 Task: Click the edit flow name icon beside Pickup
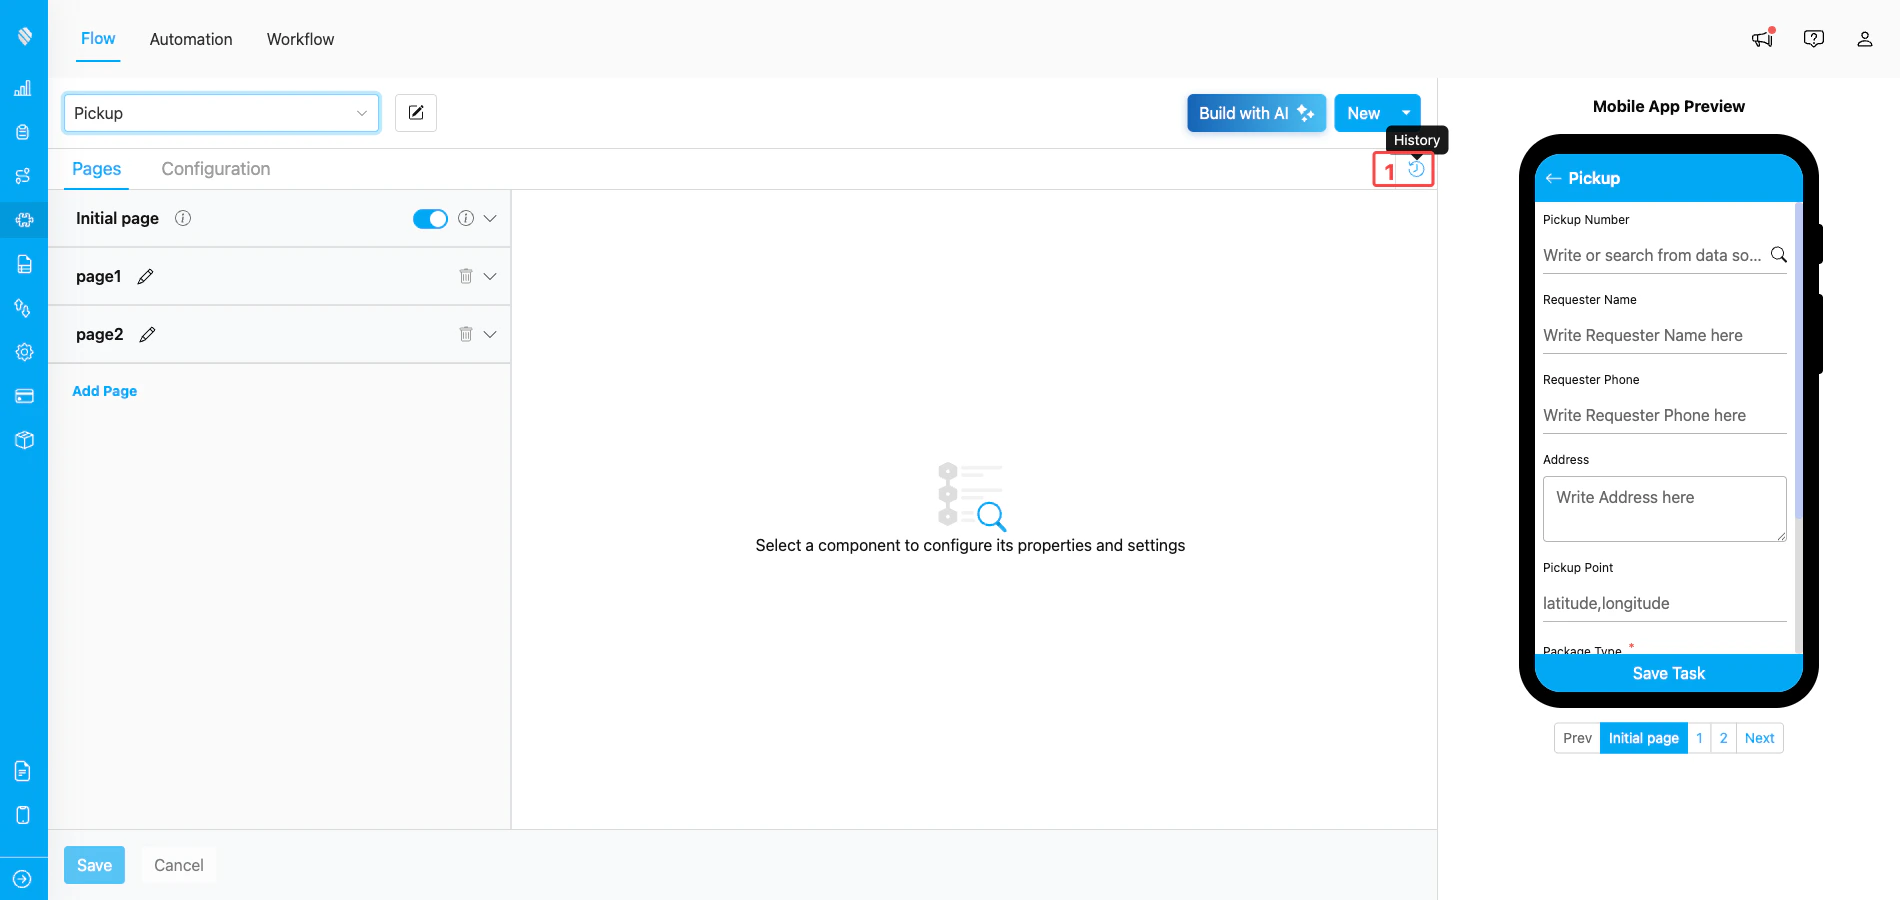(416, 113)
